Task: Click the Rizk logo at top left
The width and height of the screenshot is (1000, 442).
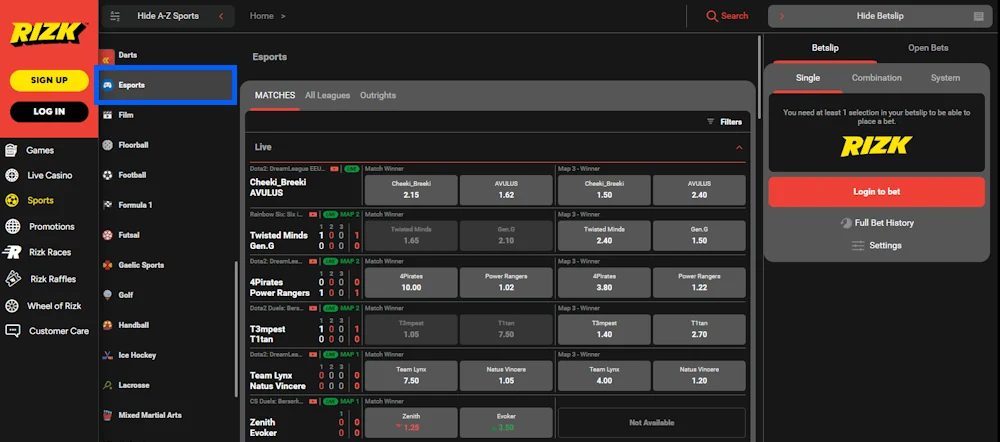Action: 48,34
